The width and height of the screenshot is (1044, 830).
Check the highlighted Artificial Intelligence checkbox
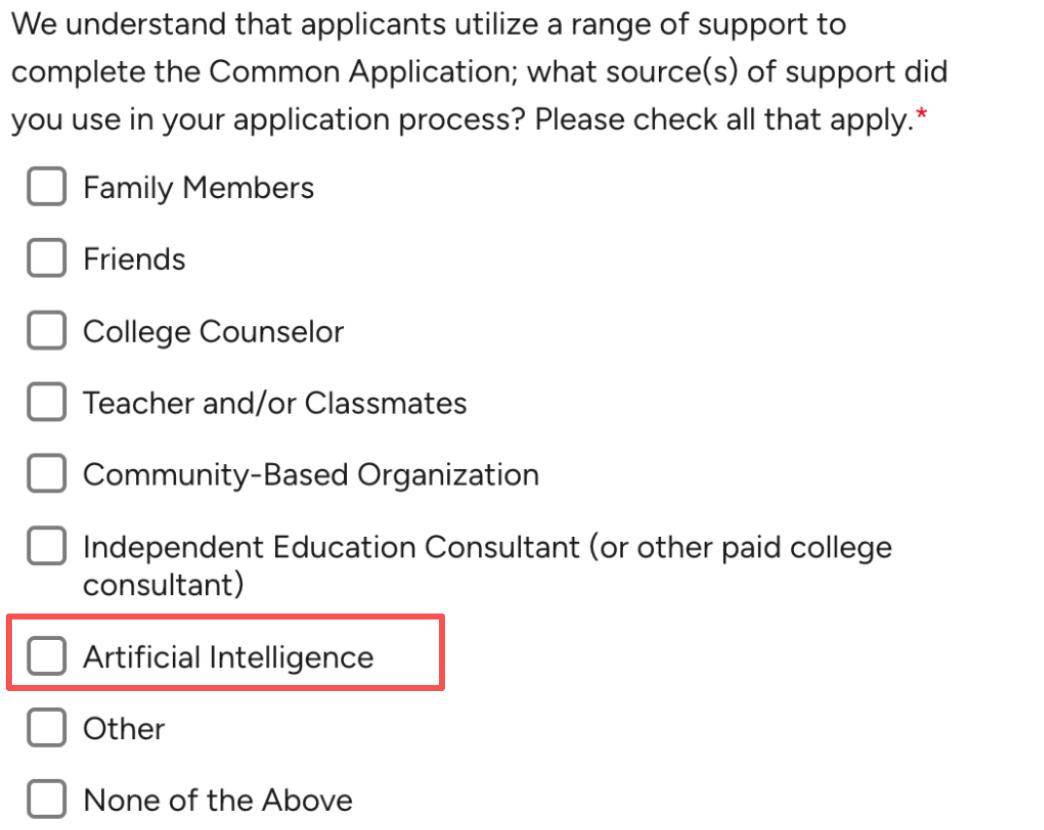tap(47, 656)
